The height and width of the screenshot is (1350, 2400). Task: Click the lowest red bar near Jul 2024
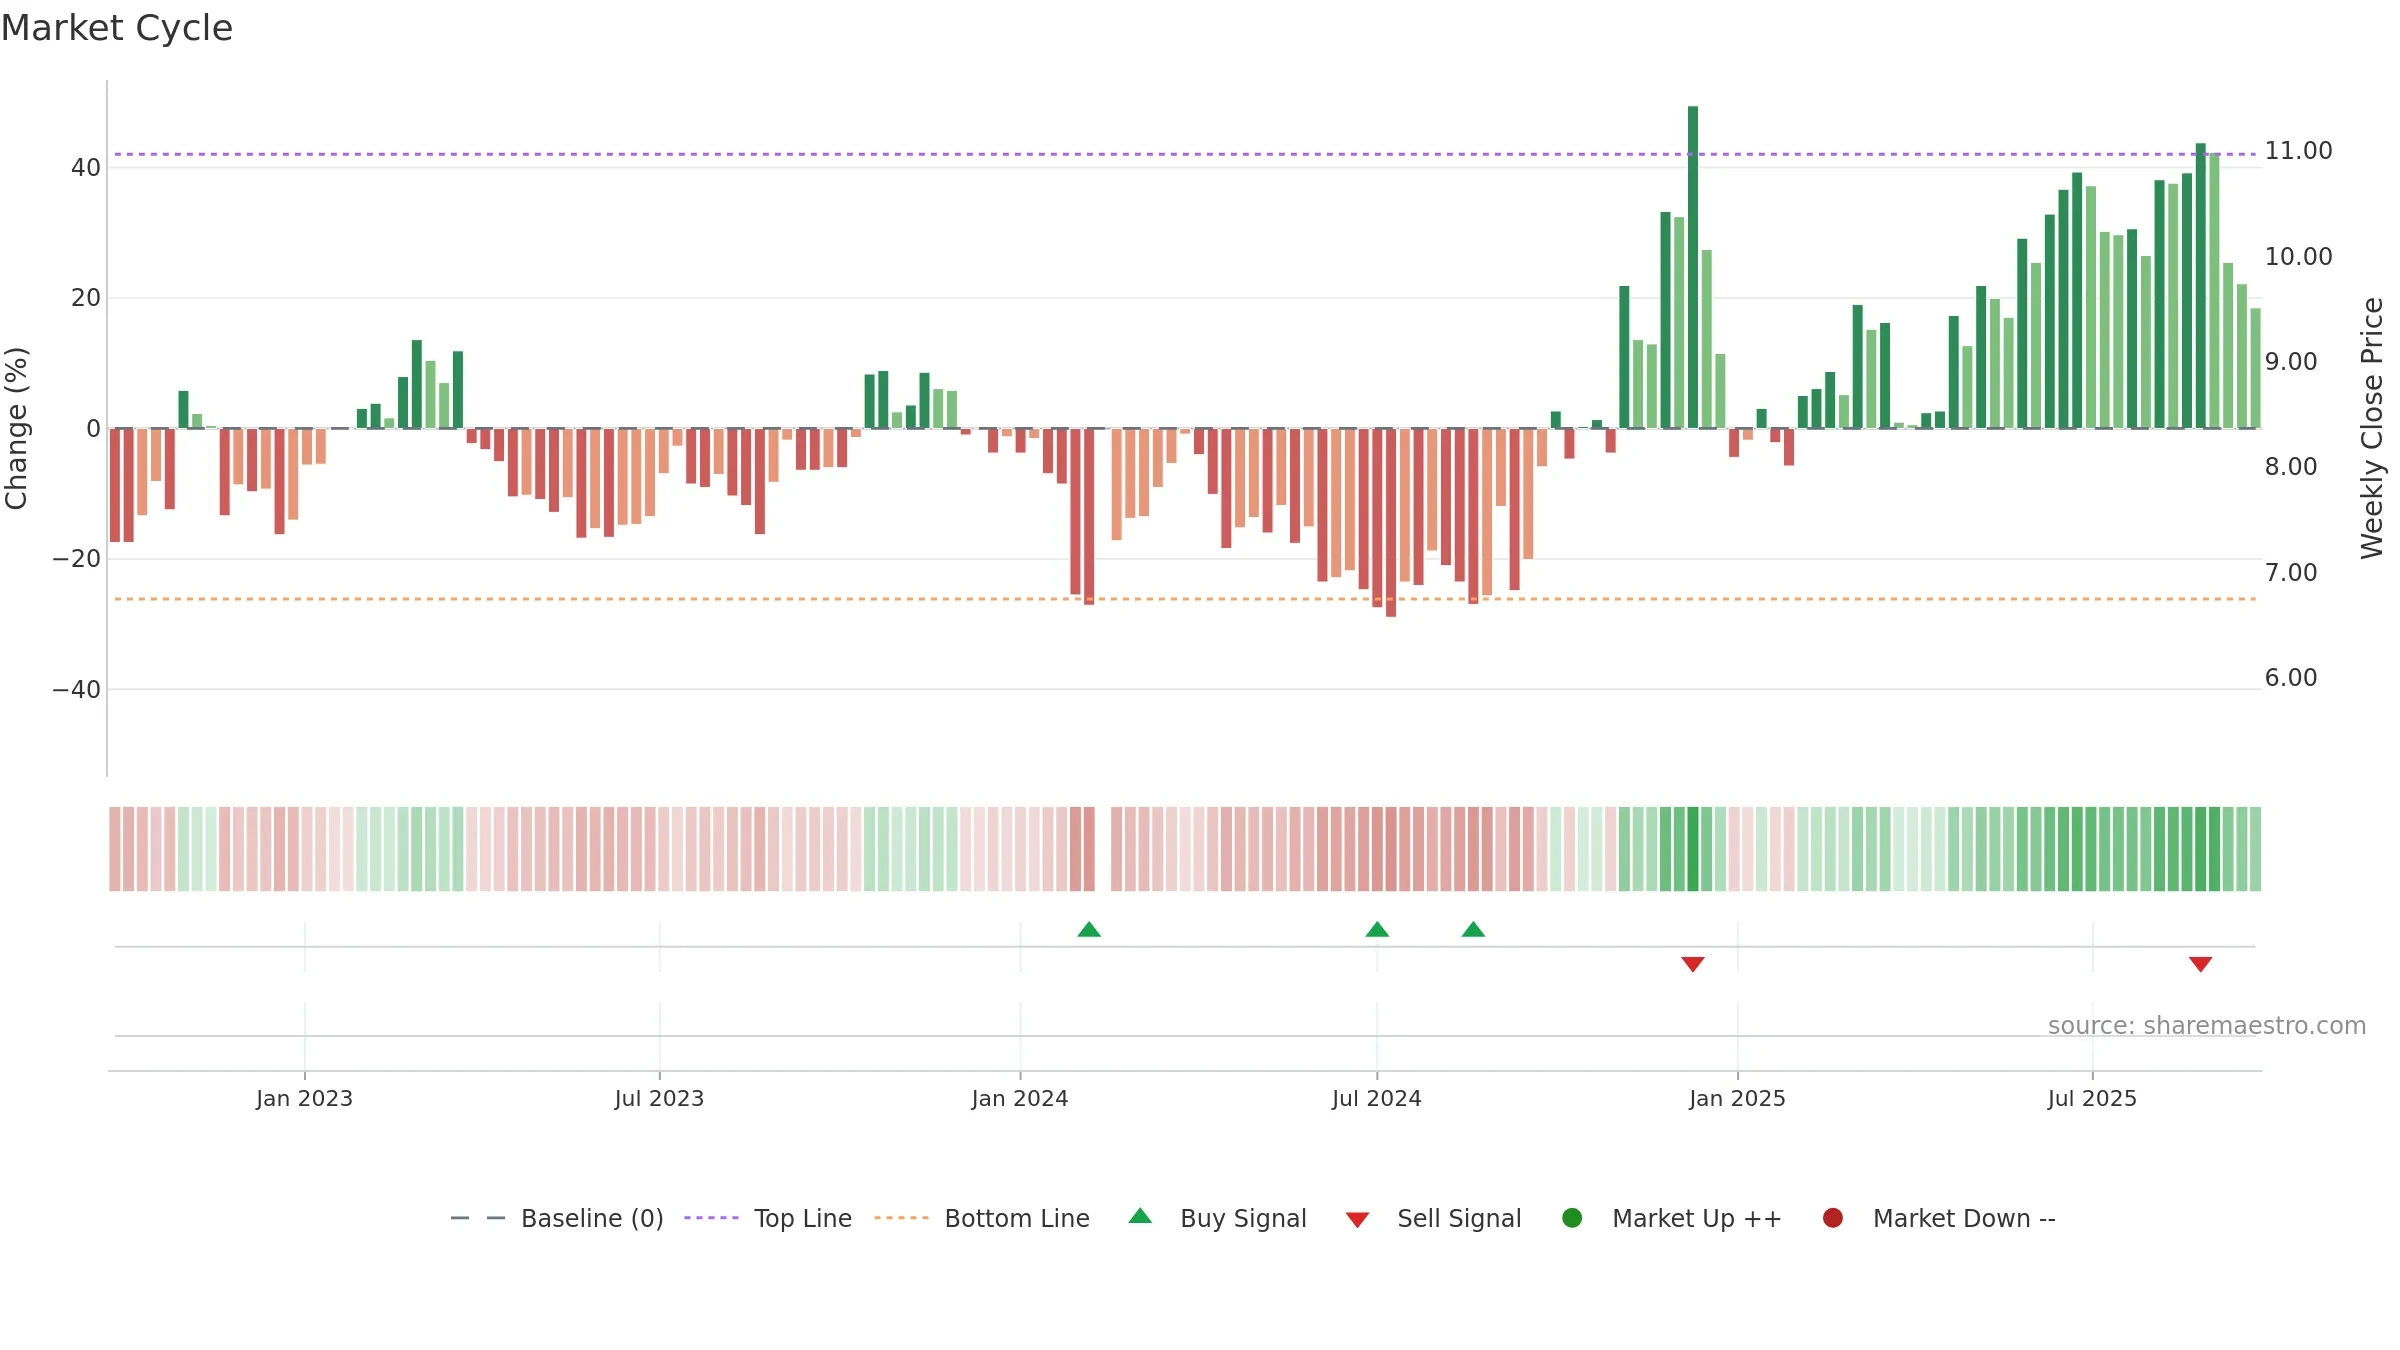click(x=1391, y=522)
